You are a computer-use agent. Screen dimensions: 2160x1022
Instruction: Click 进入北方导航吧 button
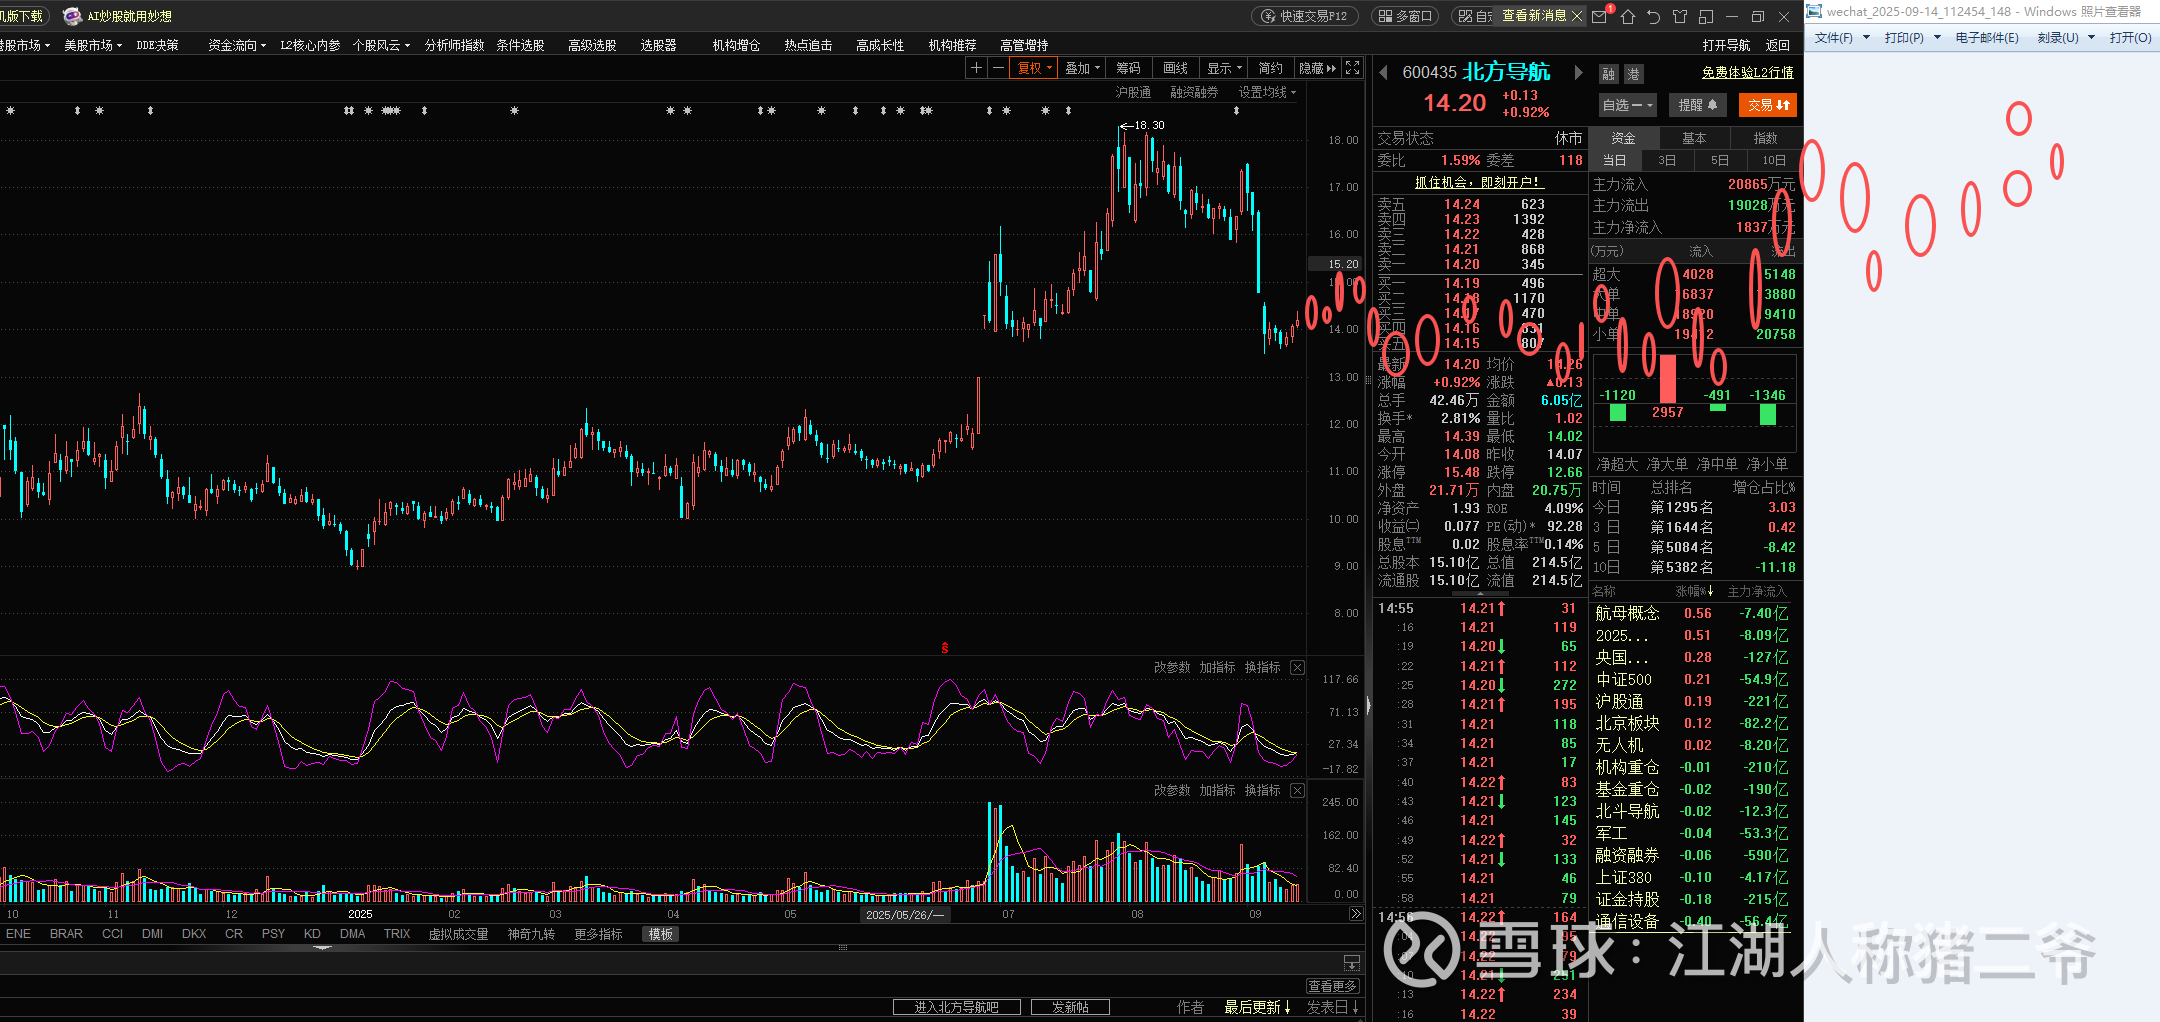click(957, 1007)
